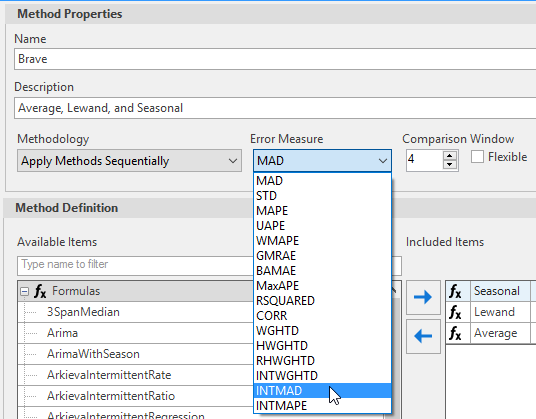536x419 pixels.
Task: Enable the Flexible checkbox
Action: tap(477, 157)
